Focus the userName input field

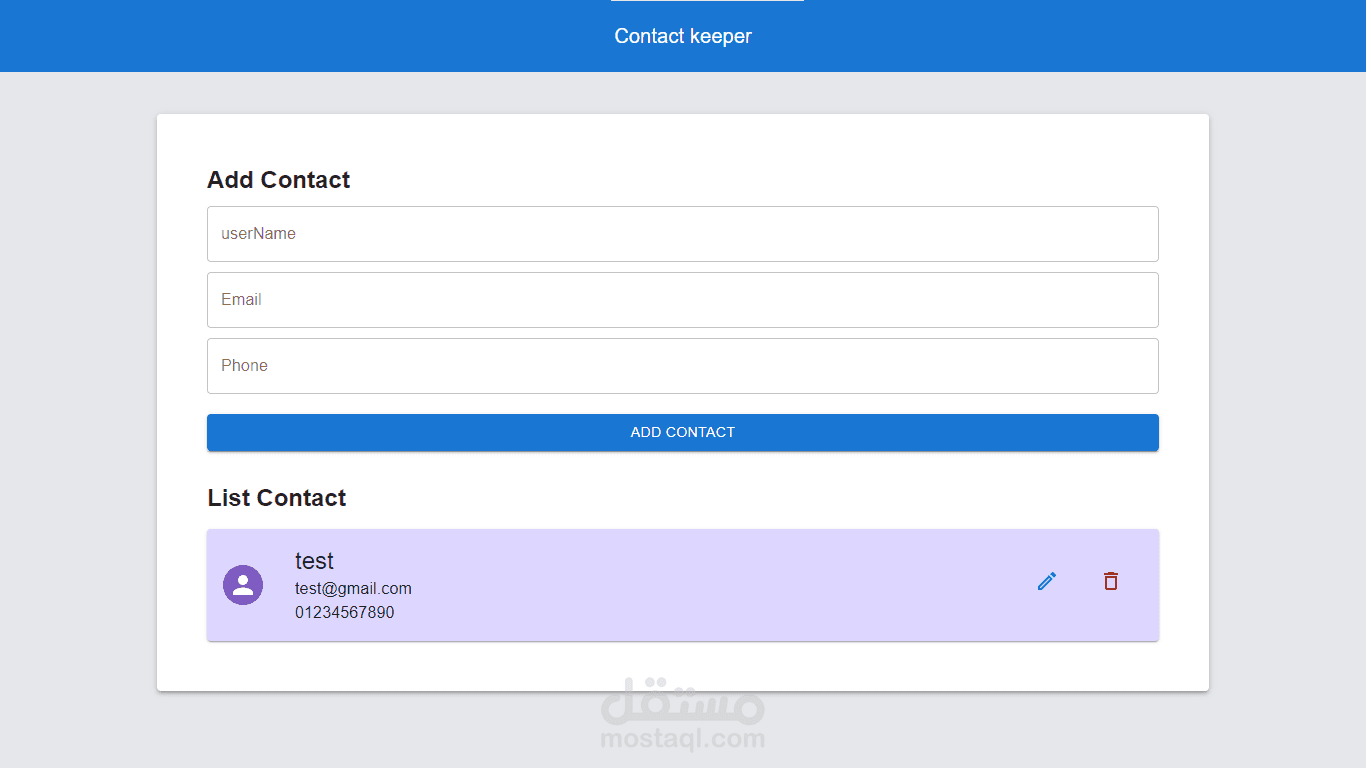683,234
